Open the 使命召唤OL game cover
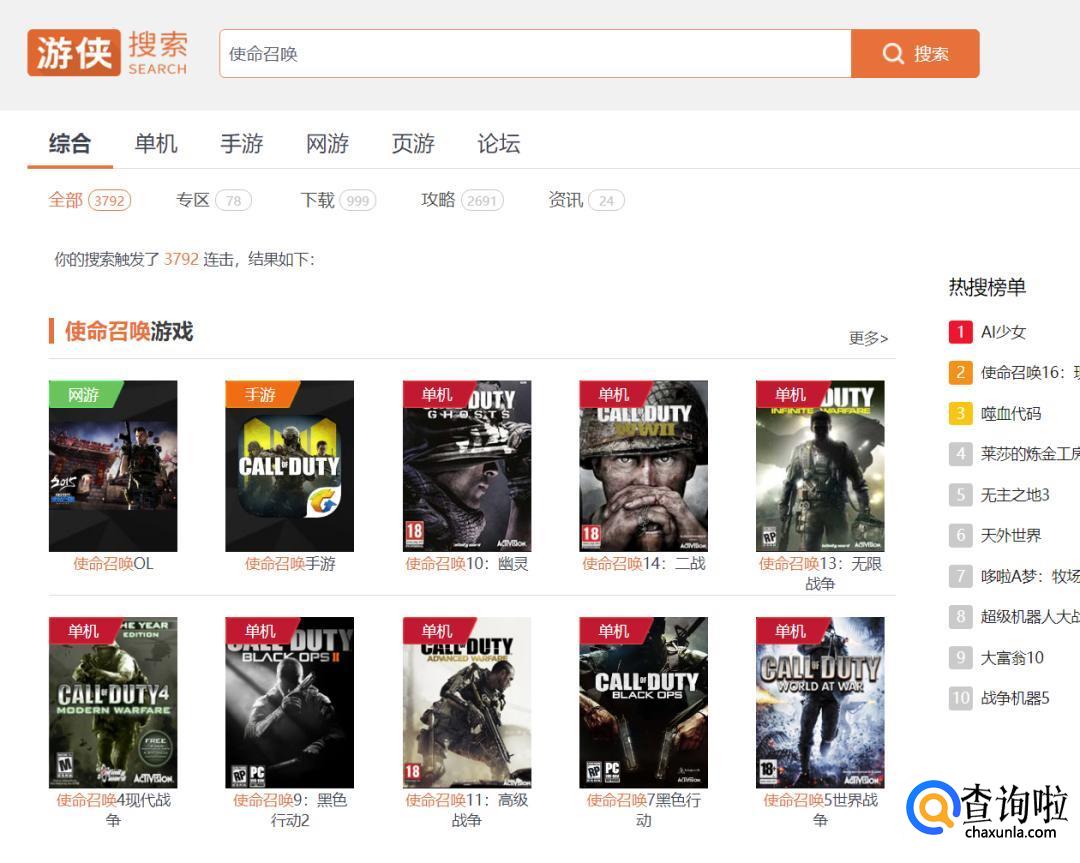This screenshot has width=1080, height=863. [x=113, y=466]
